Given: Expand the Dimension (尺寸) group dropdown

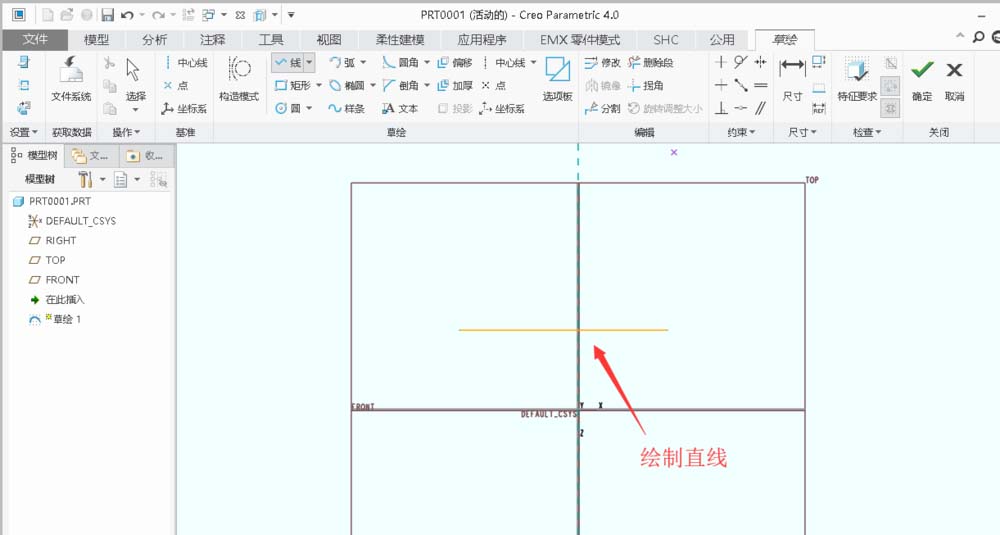Looking at the screenshot, I should (x=802, y=132).
